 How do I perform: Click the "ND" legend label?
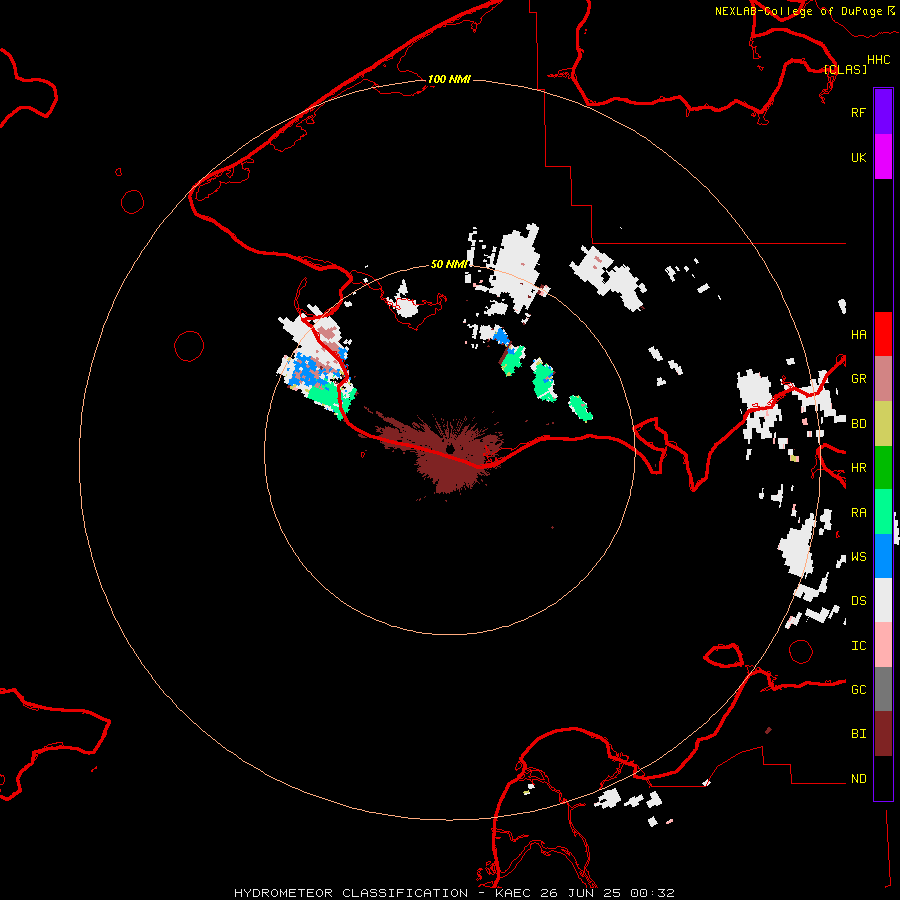pos(858,779)
